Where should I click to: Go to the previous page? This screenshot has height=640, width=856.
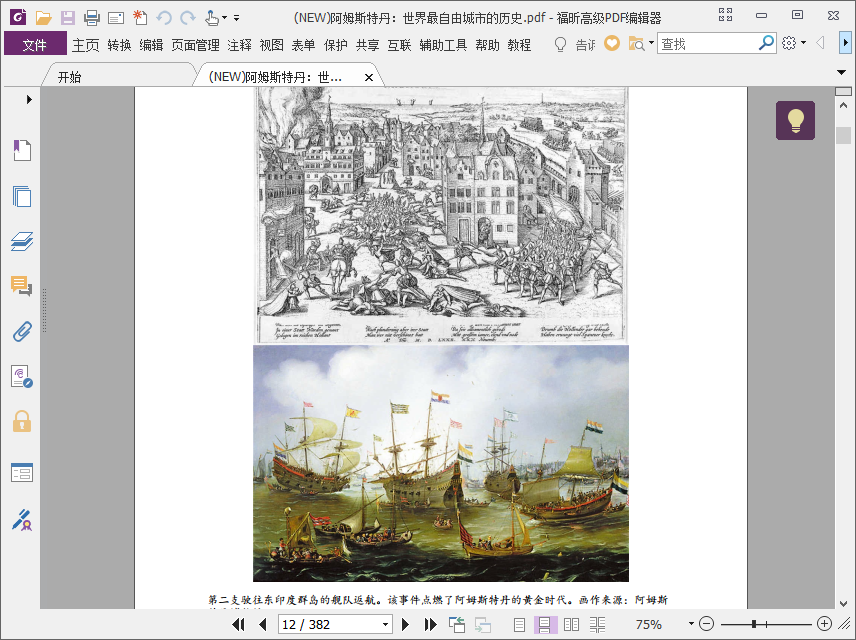point(263,624)
